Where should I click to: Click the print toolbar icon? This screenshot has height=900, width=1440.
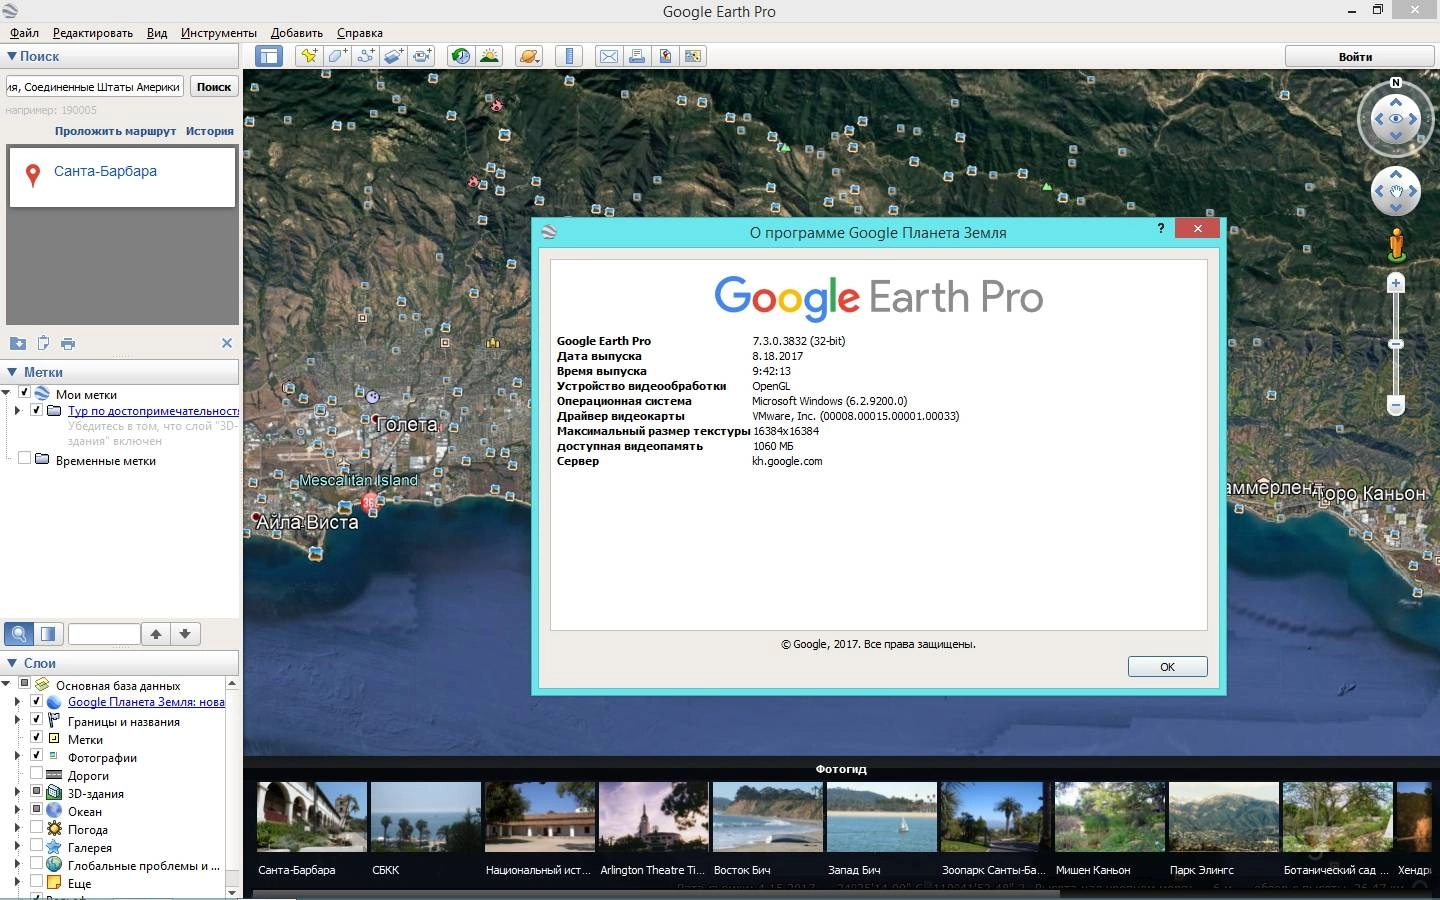[x=636, y=56]
